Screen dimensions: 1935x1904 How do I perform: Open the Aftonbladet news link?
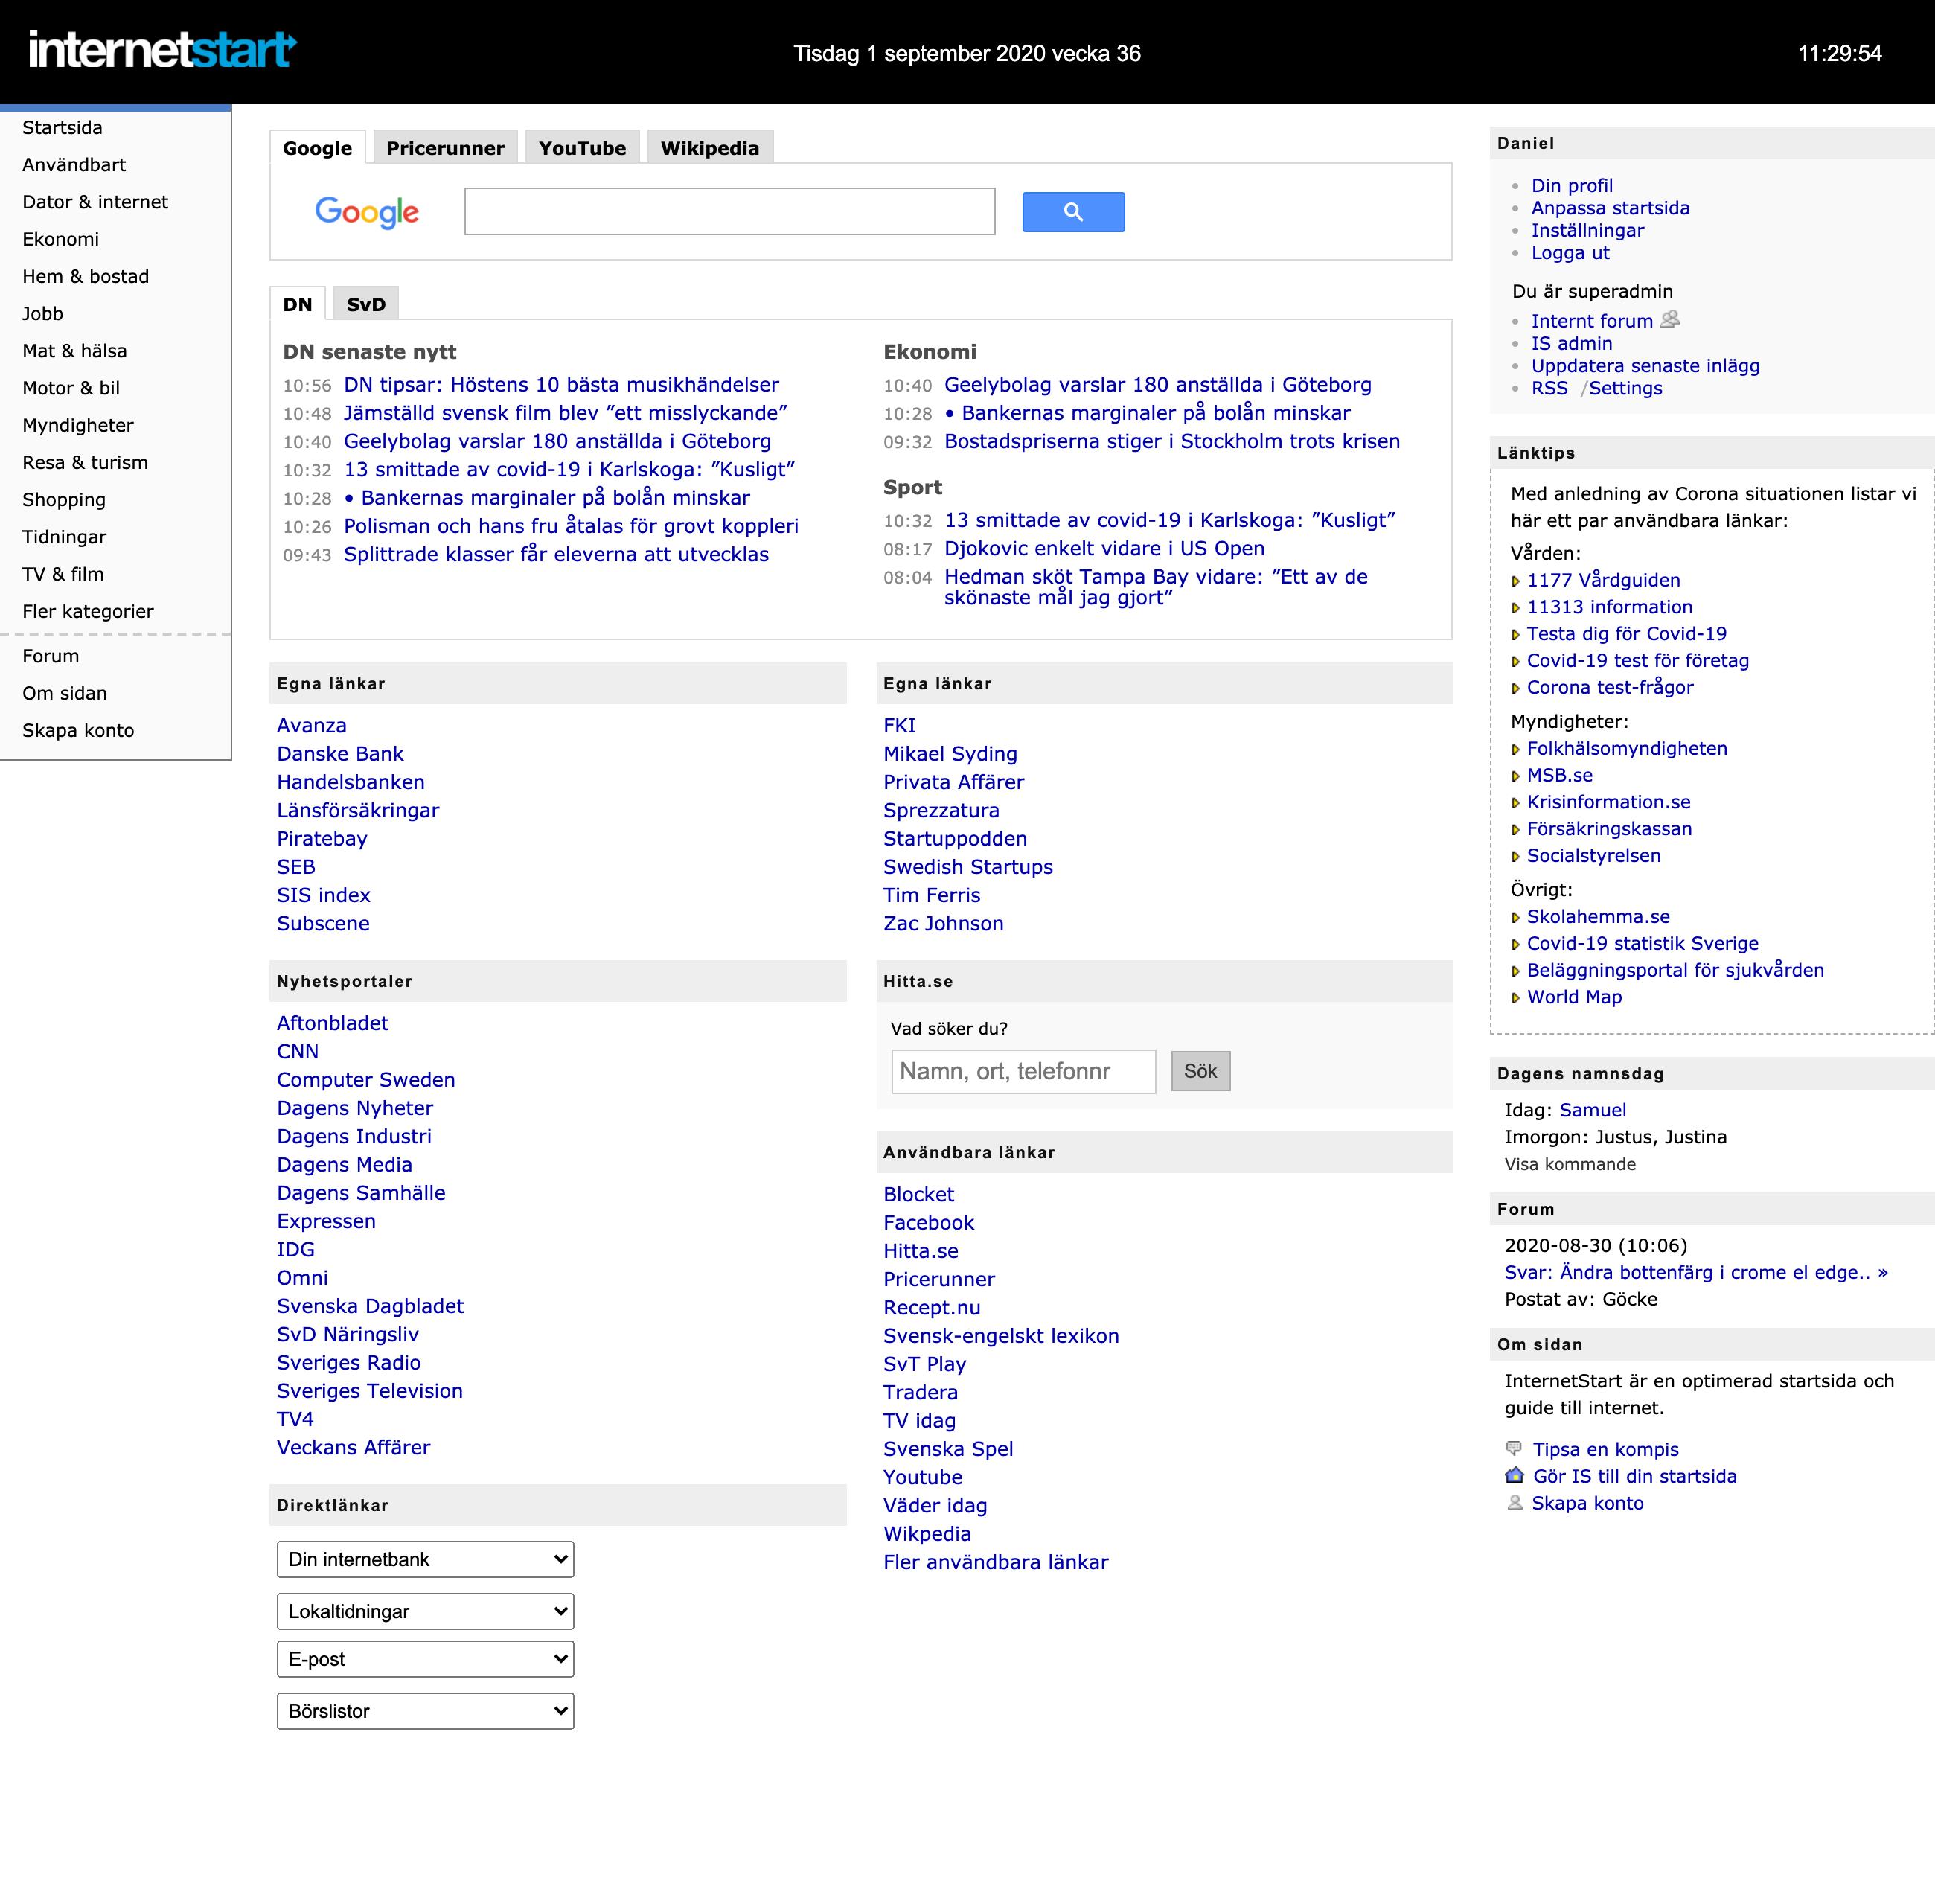coord(333,1023)
